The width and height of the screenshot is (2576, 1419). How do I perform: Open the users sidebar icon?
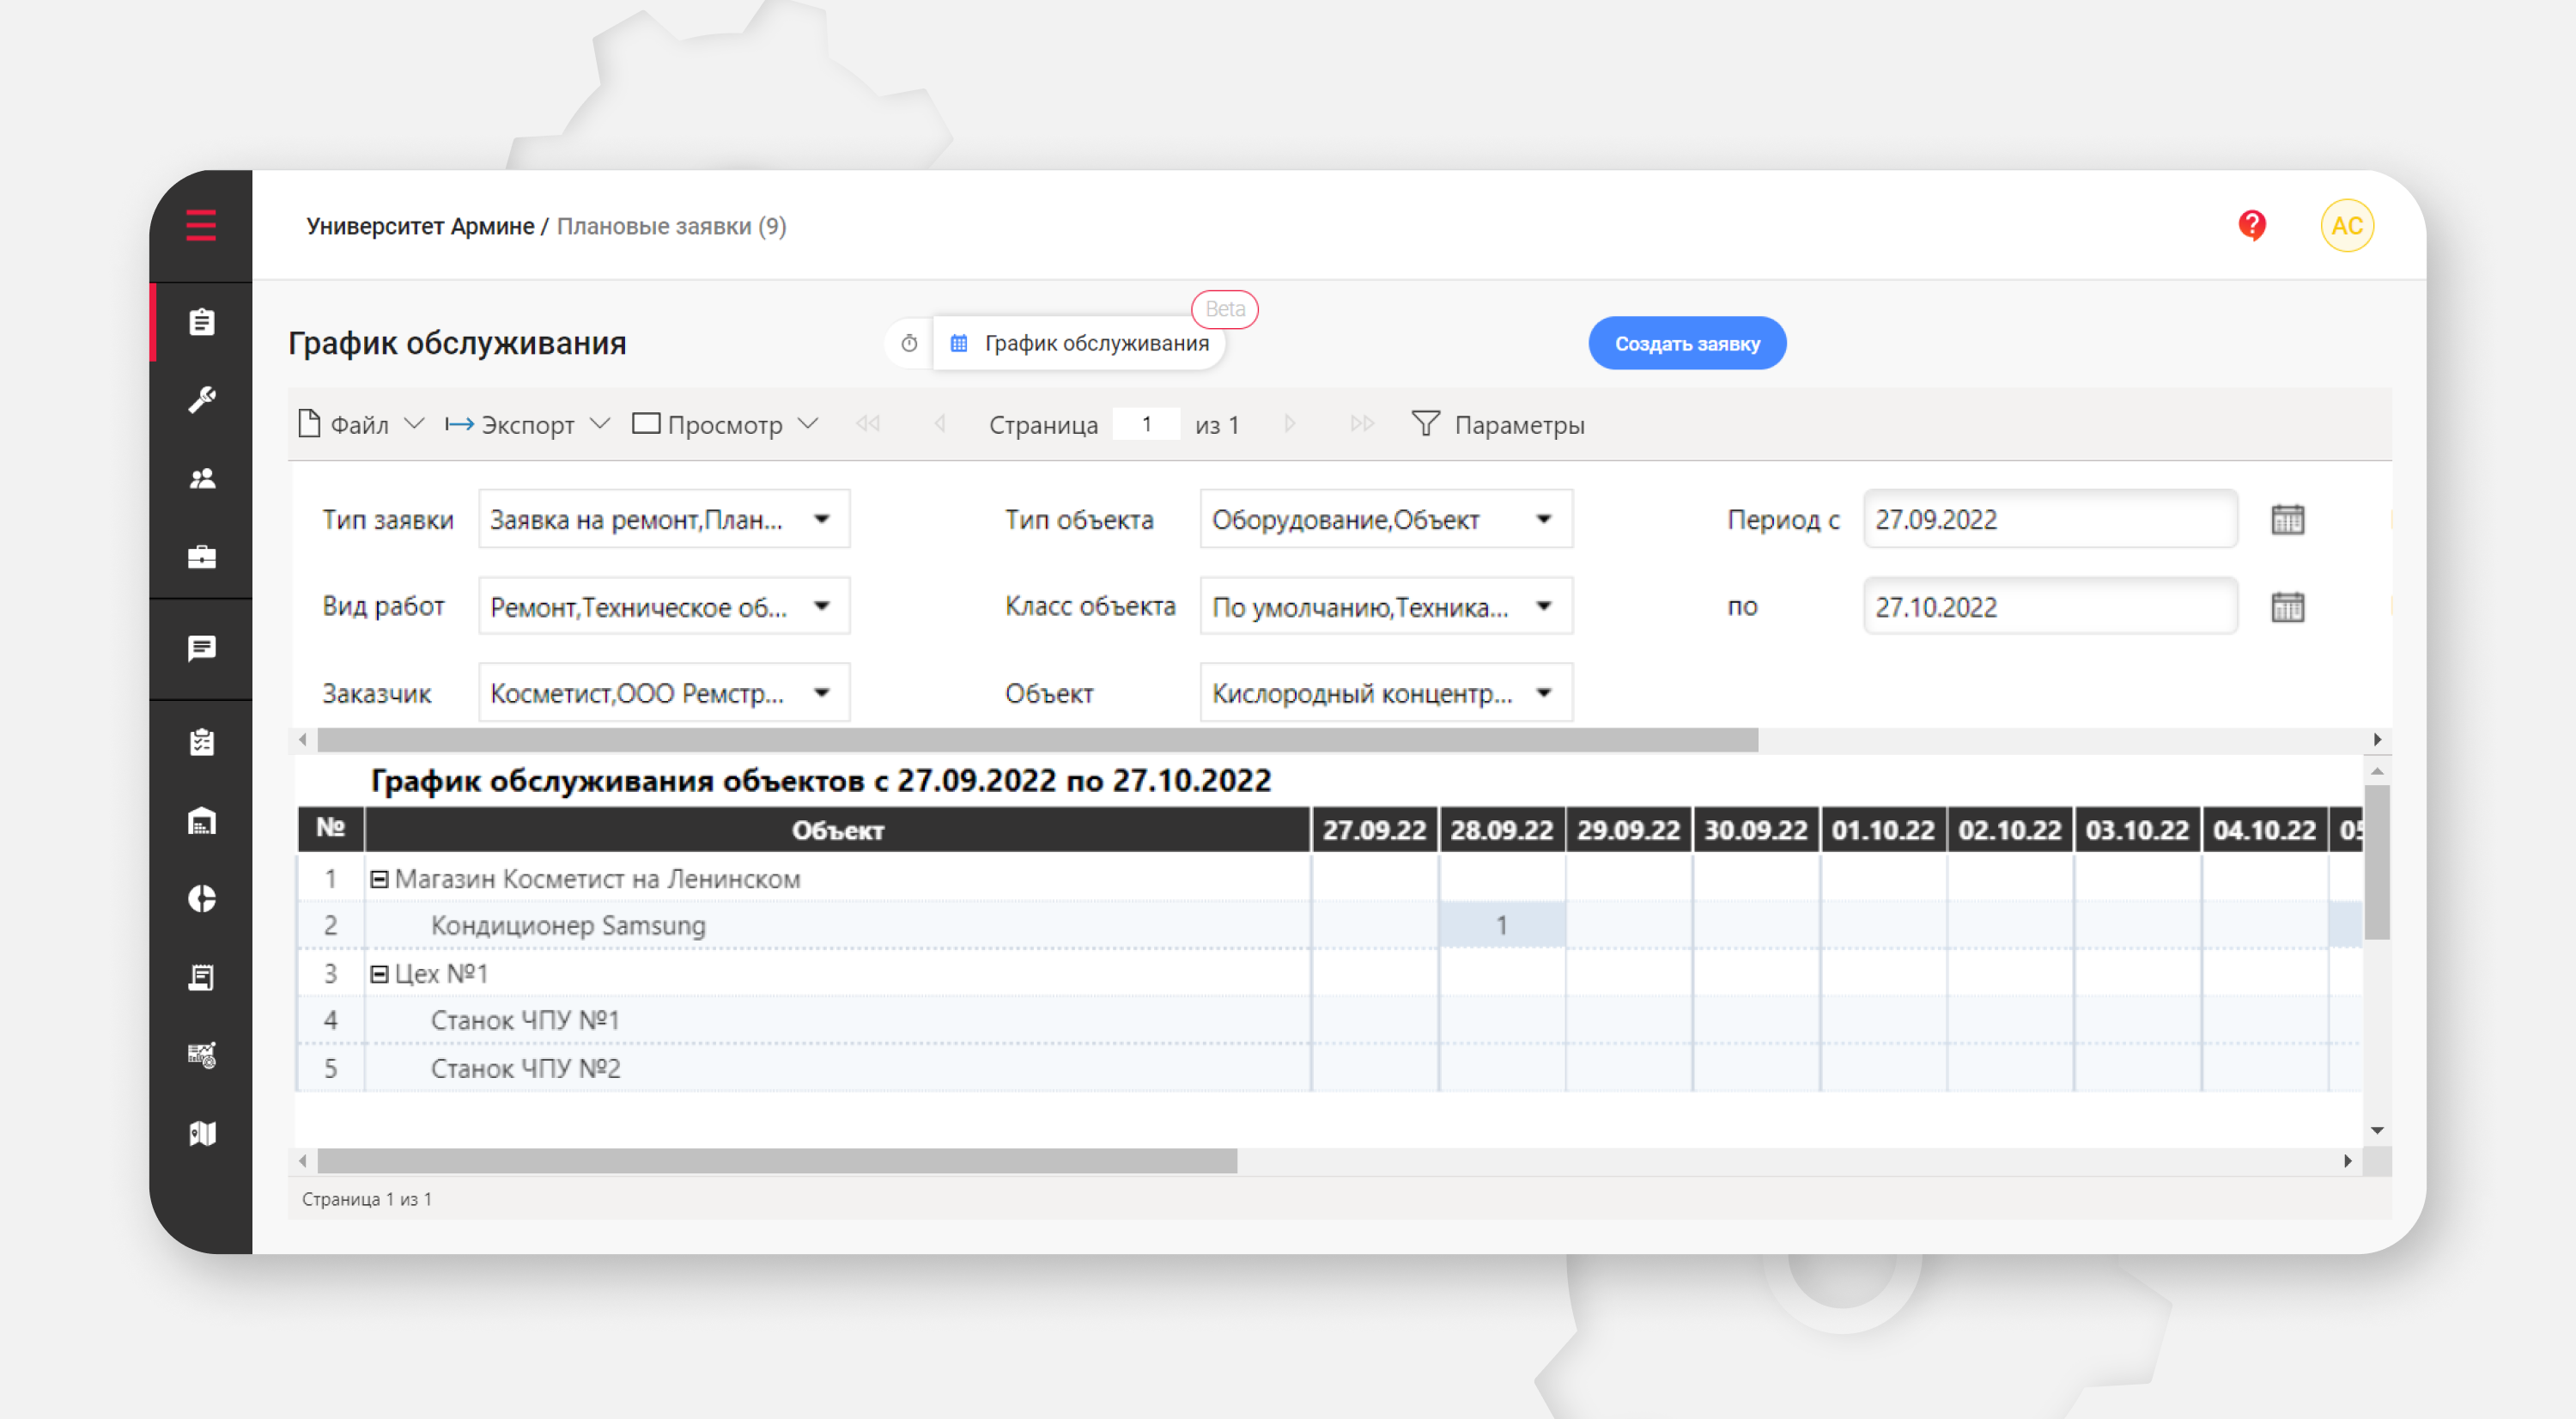(x=202, y=479)
